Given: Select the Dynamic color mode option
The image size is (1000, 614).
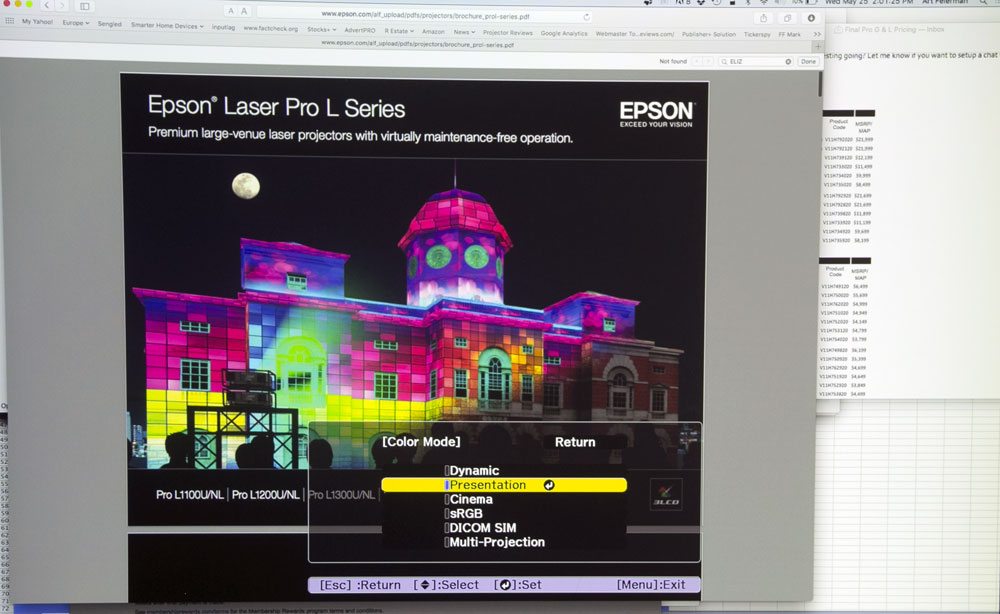Looking at the screenshot, I should coord(474,470).
